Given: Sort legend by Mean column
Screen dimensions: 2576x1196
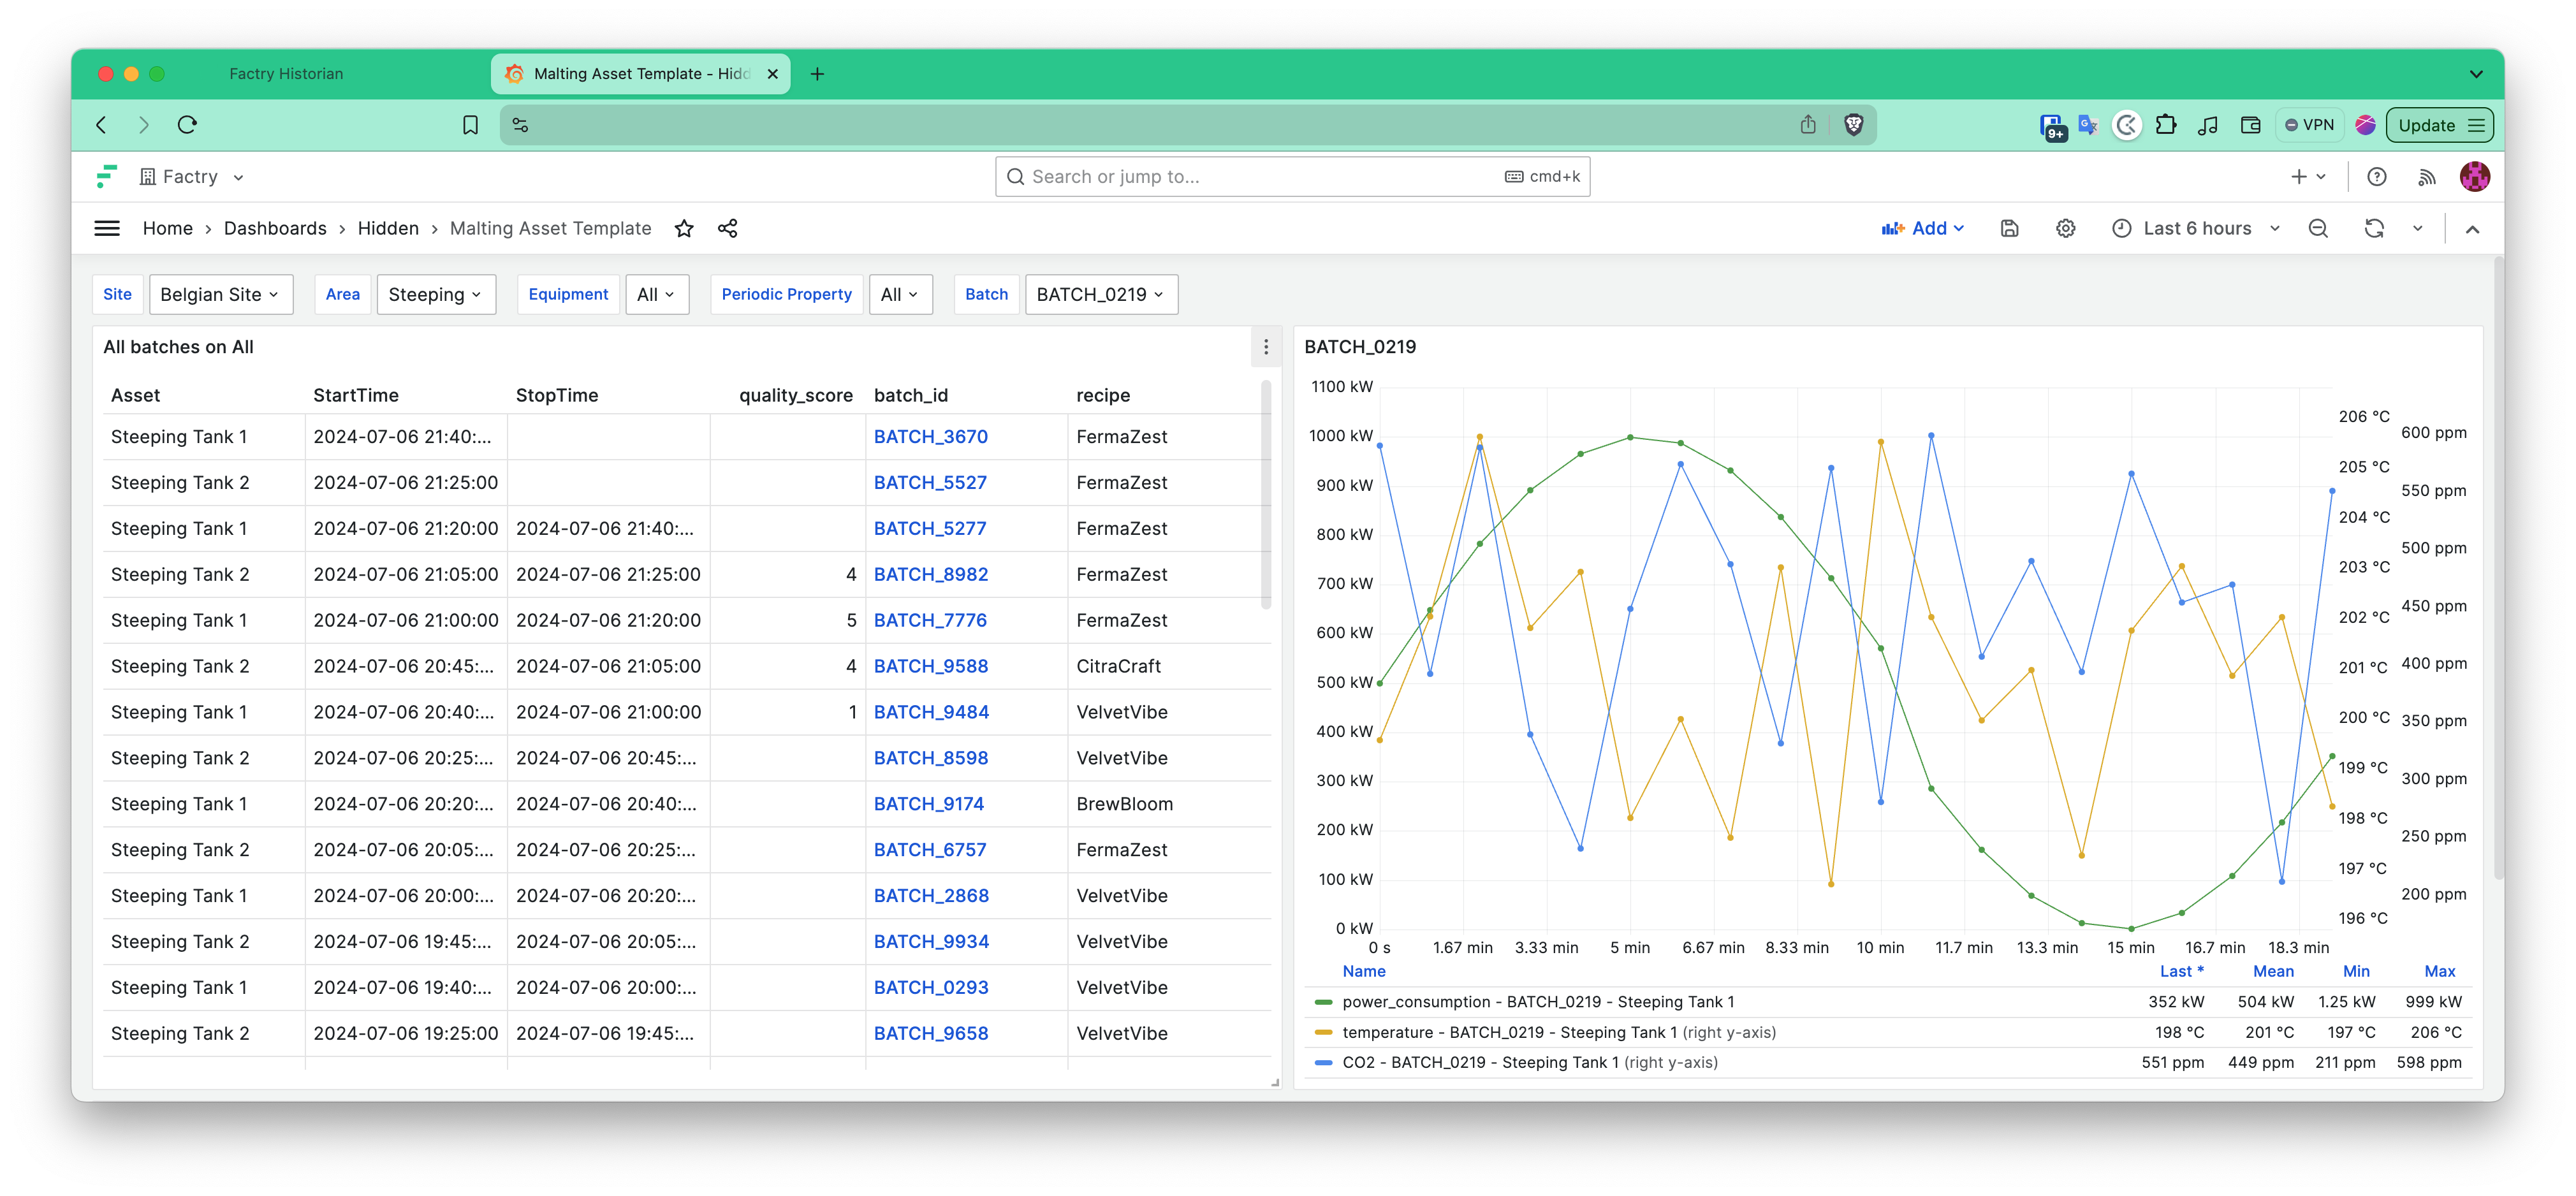Looking at the screenshot, I should (x=2273, y=972).
